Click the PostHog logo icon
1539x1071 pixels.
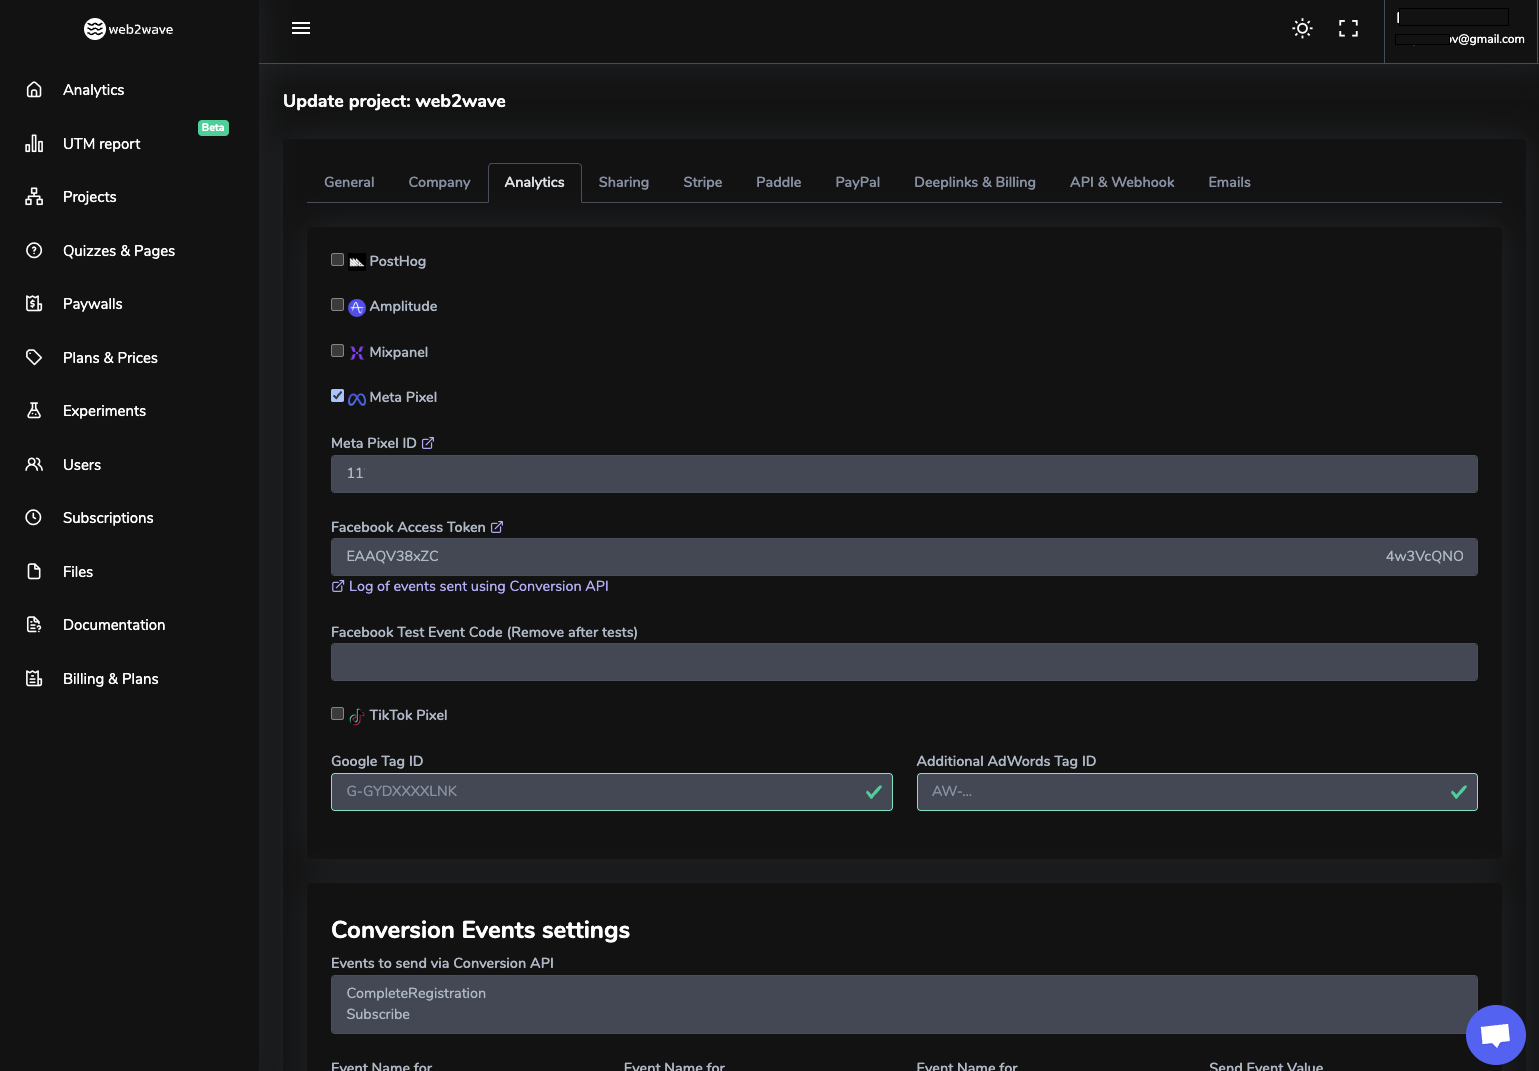pyautogui.click(x=357, y=262)
